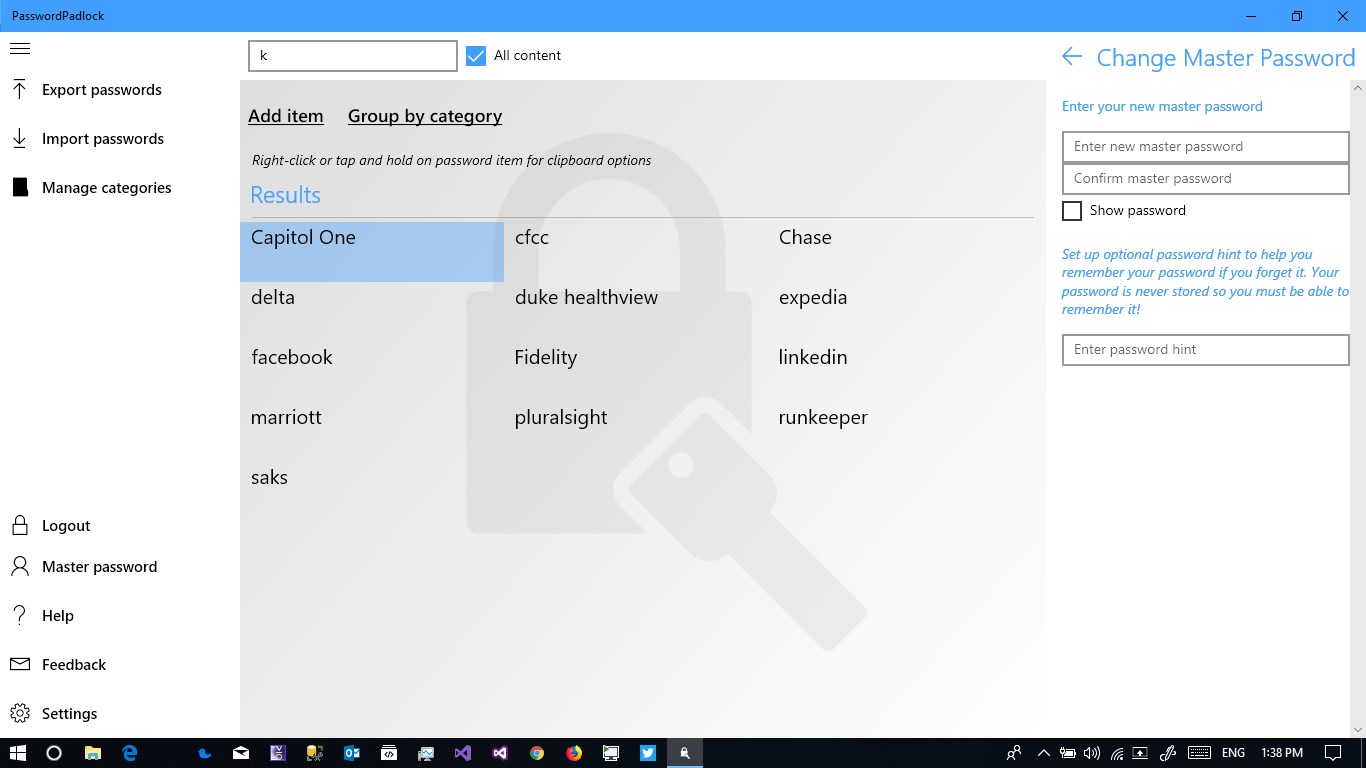Open the ENG language switcher
The width and height of the screenshot is (1366, 768).
[x=1232, y=752]
